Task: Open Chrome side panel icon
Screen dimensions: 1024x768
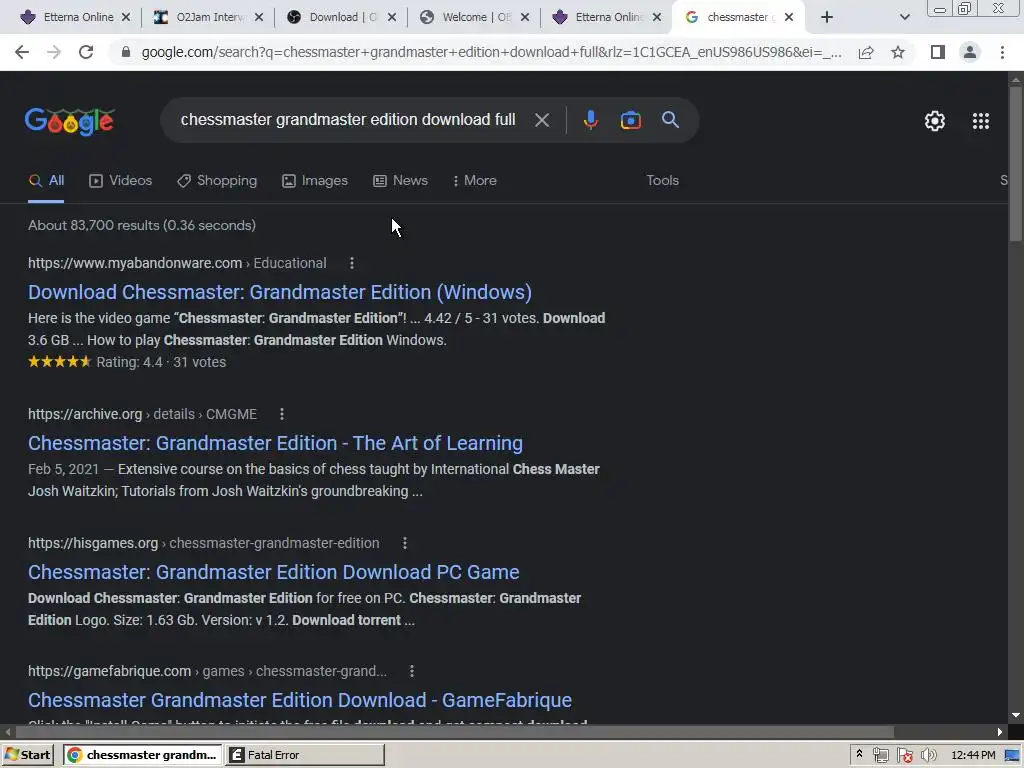Action: [x=938, y=52]
